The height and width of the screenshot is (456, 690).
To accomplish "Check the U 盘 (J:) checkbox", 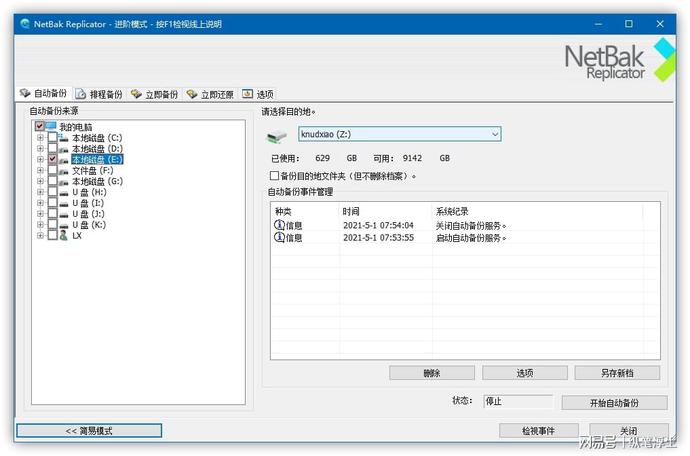I will coord(52,214).
